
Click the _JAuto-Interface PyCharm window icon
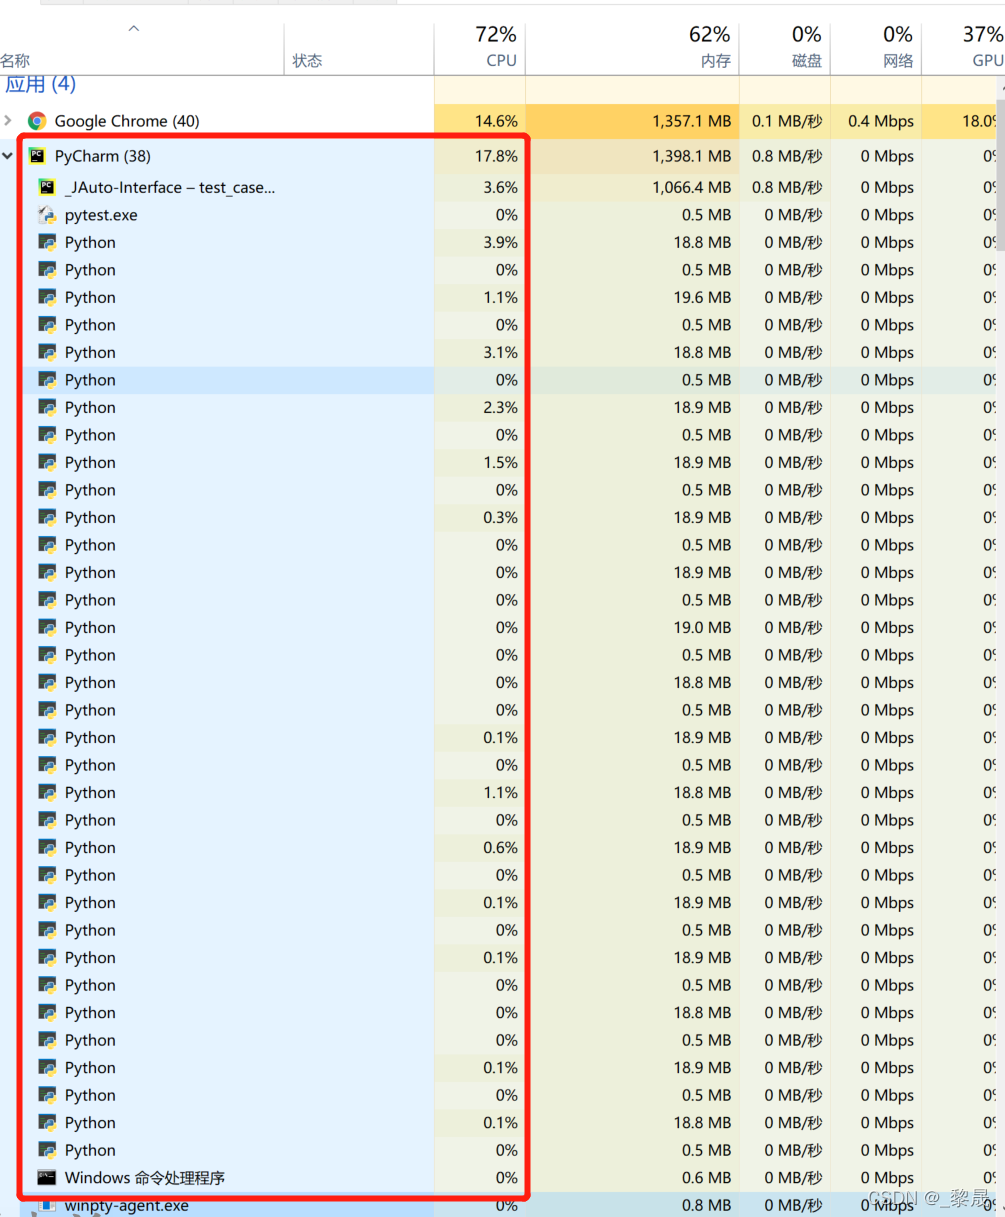pyautogui.click(x=46, y=187)
